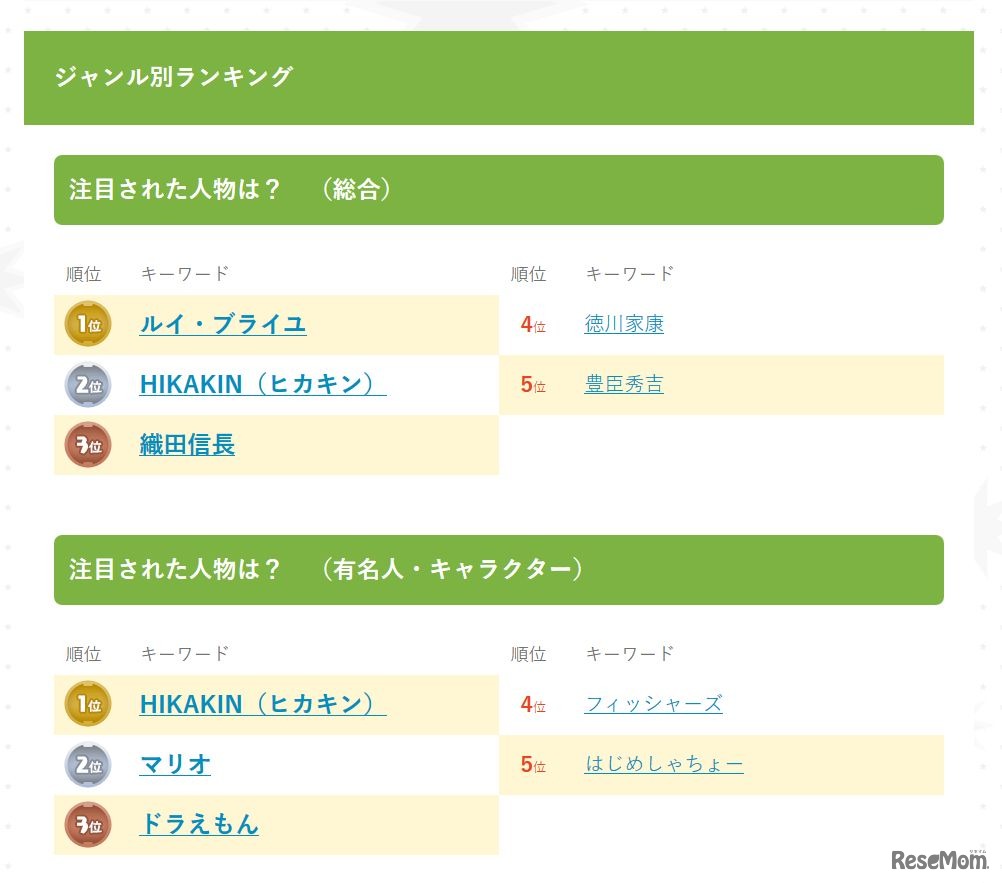Image resolution: width=1002 pixels, height=883 pixels.
Task: Click the red 4位 marker beside 徳川家康
Action: click(x=531, y=324)
